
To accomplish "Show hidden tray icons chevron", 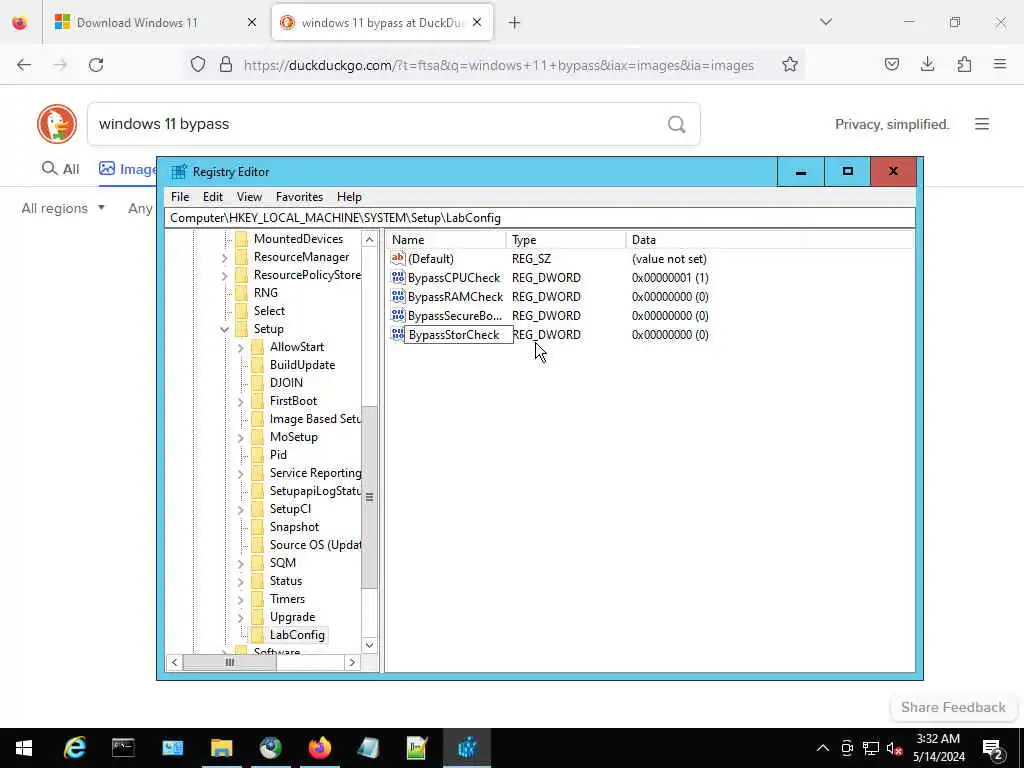I will (x=823, y=748).
